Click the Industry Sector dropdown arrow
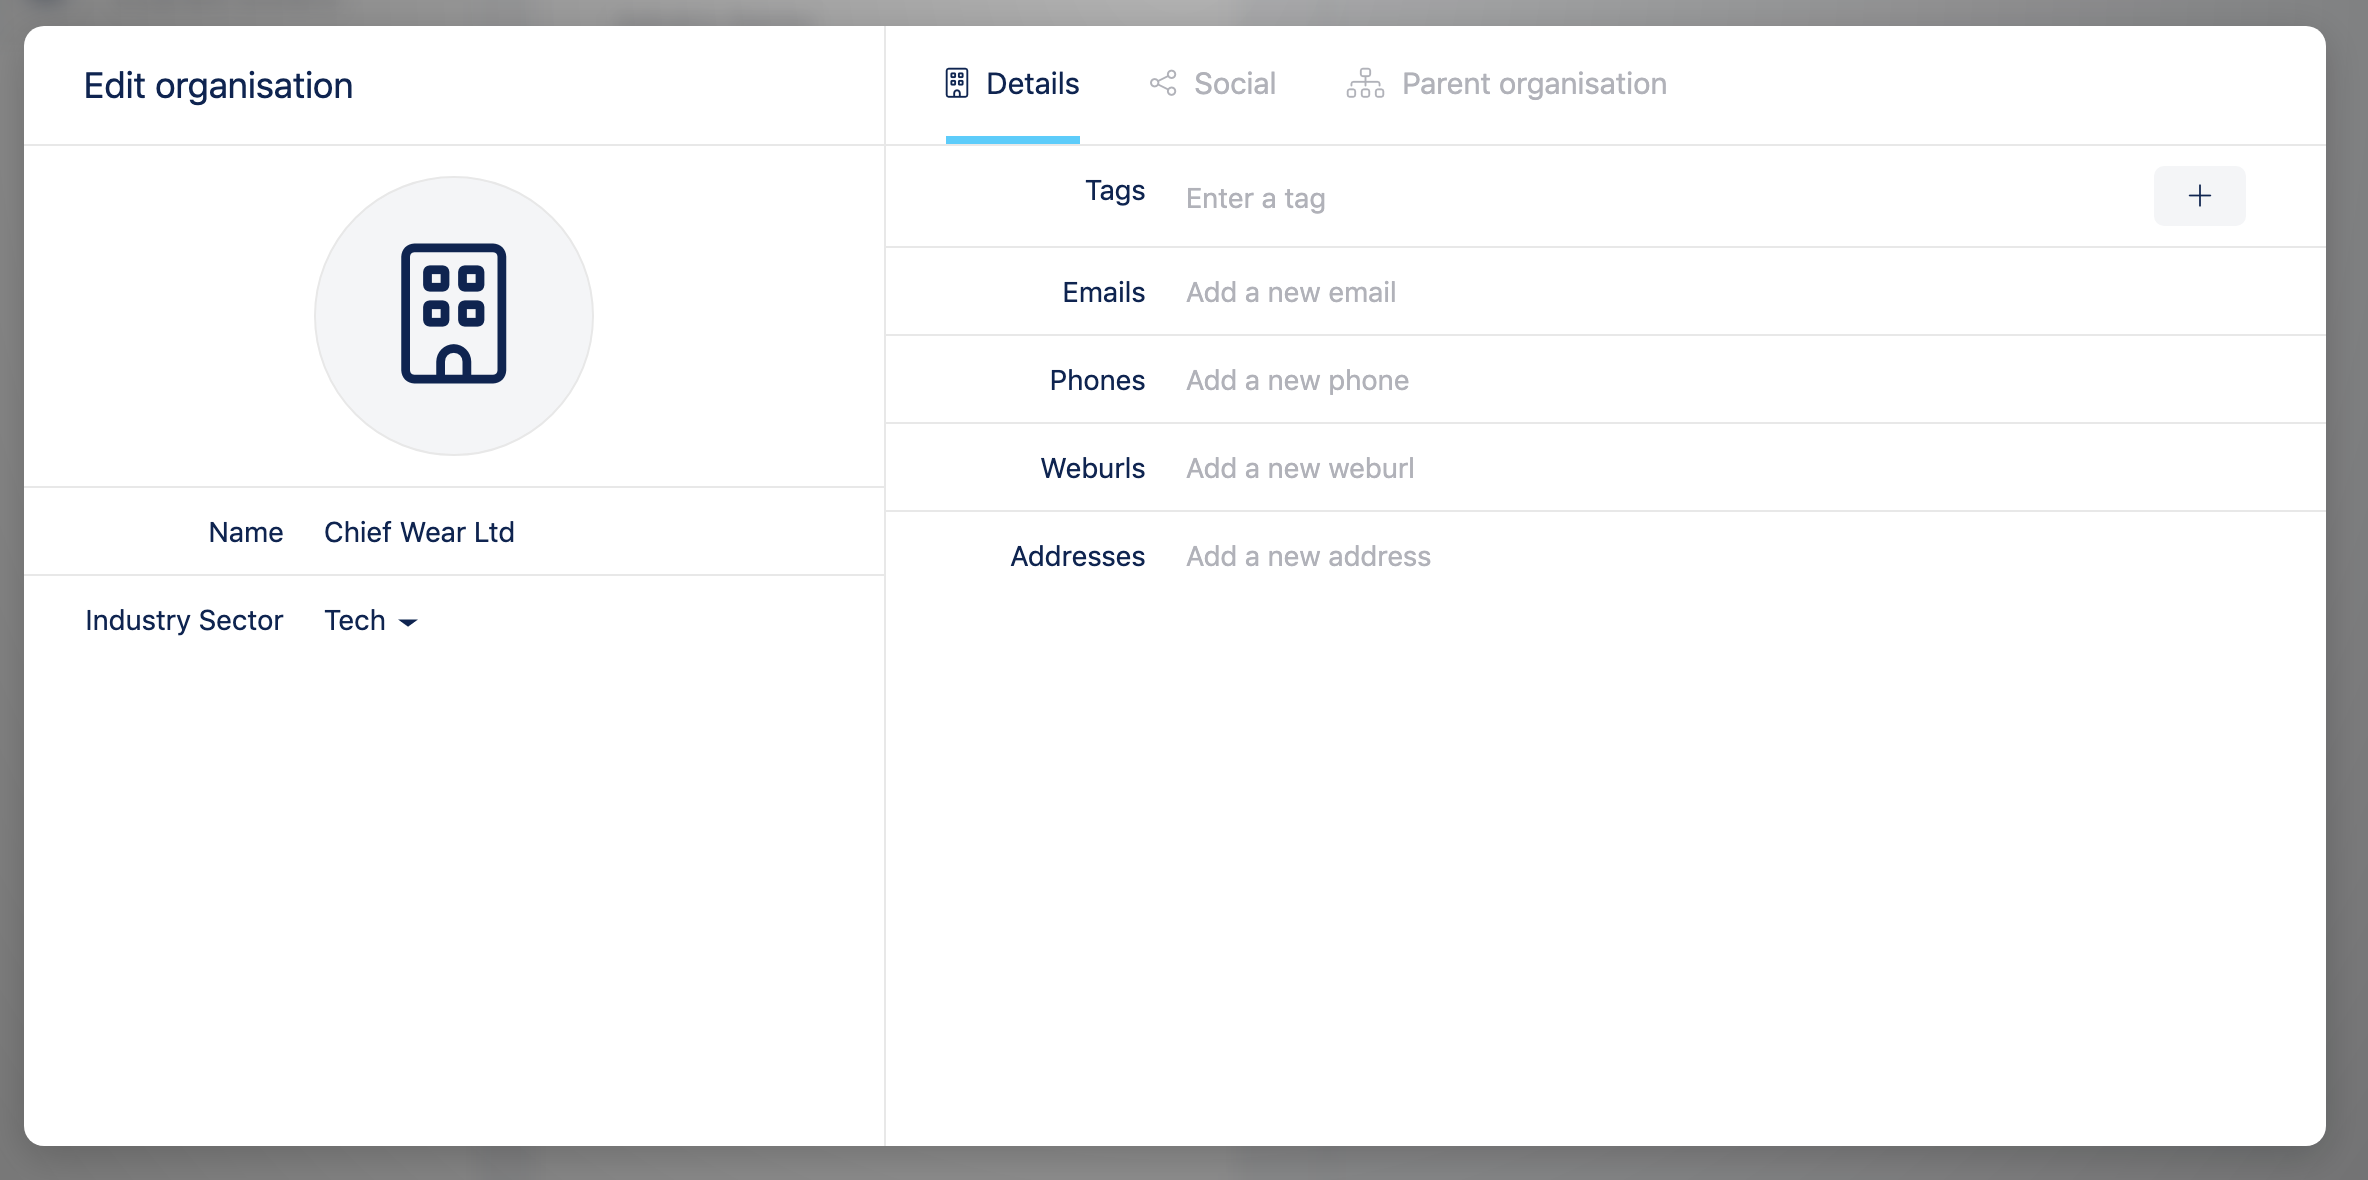The height and width of the screenshot is (1180, 2368). tap(408, 622)
